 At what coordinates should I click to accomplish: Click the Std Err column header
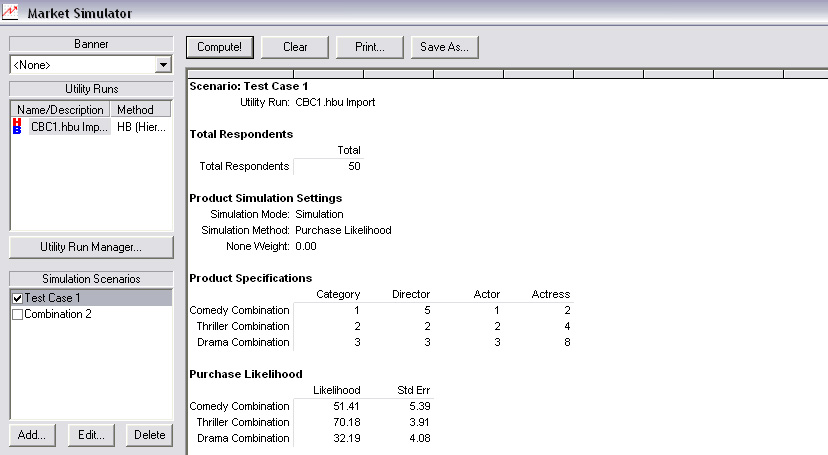(413, 390)
